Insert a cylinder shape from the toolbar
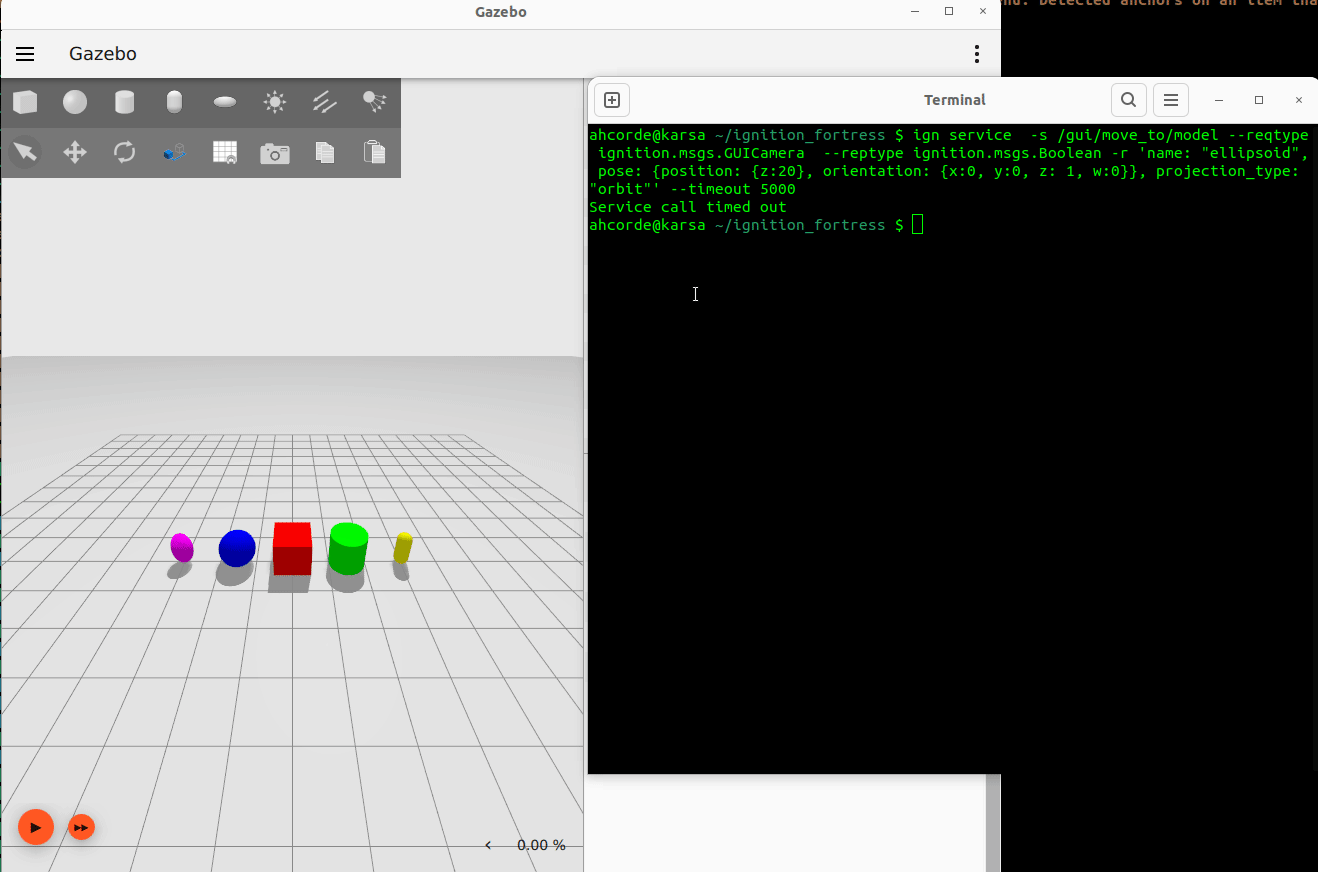Viewport: 1318px width, 872px height. click(124, 102)
